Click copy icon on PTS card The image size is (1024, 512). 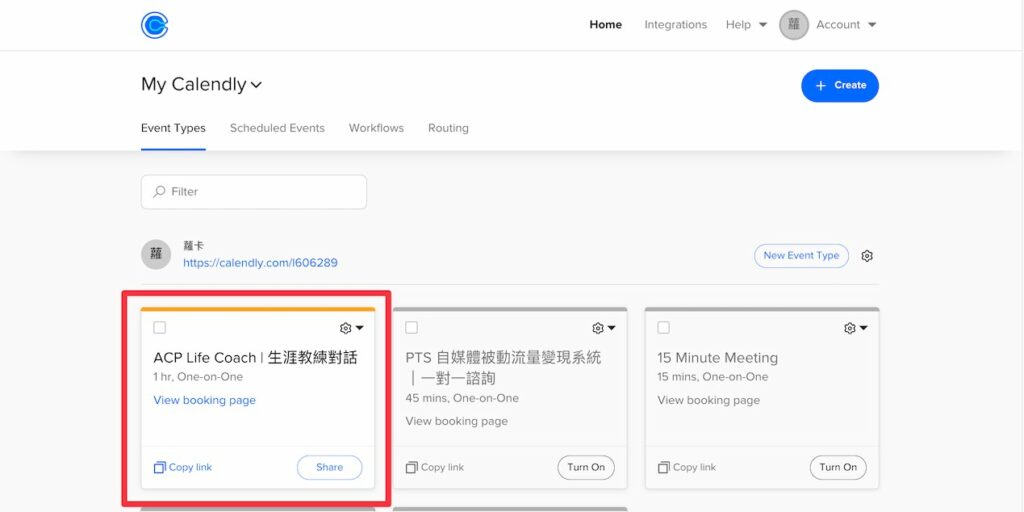tap(411, 468)
